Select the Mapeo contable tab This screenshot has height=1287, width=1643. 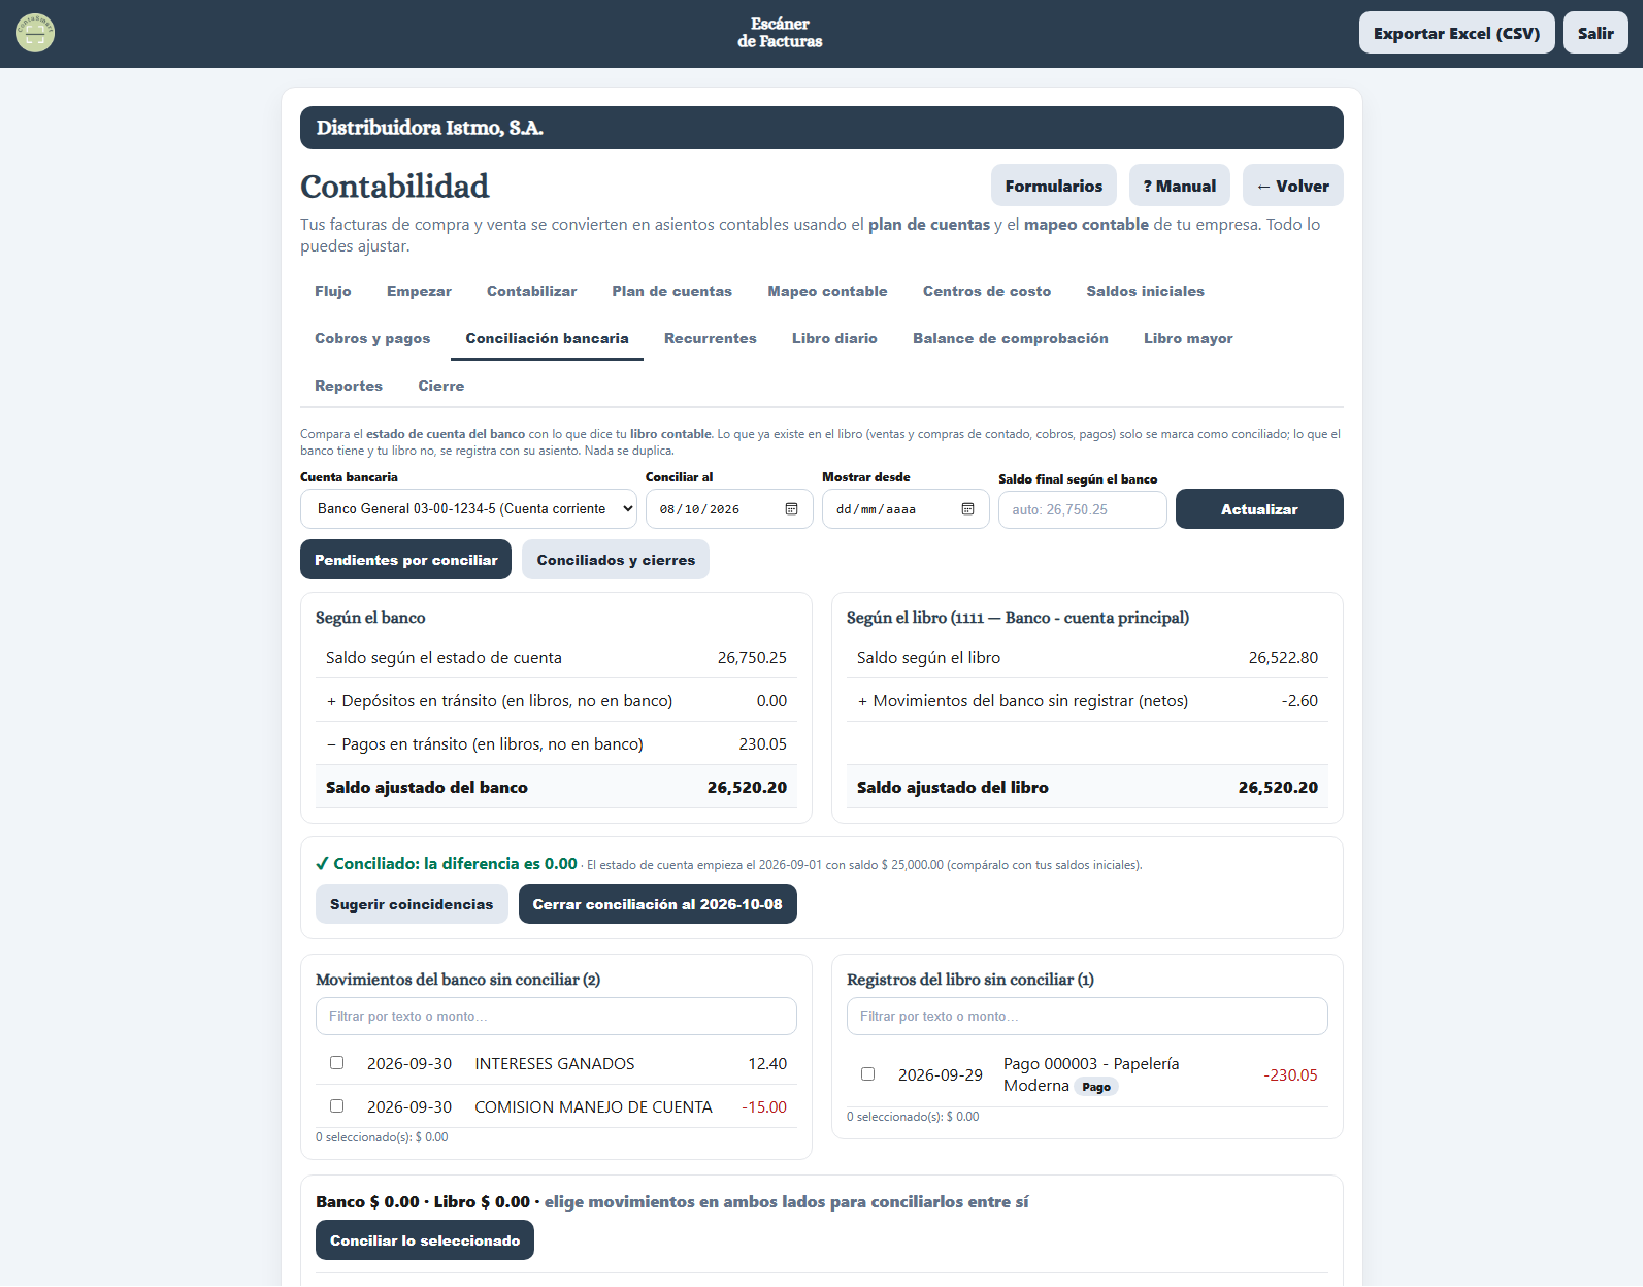(x=827, y=291)
